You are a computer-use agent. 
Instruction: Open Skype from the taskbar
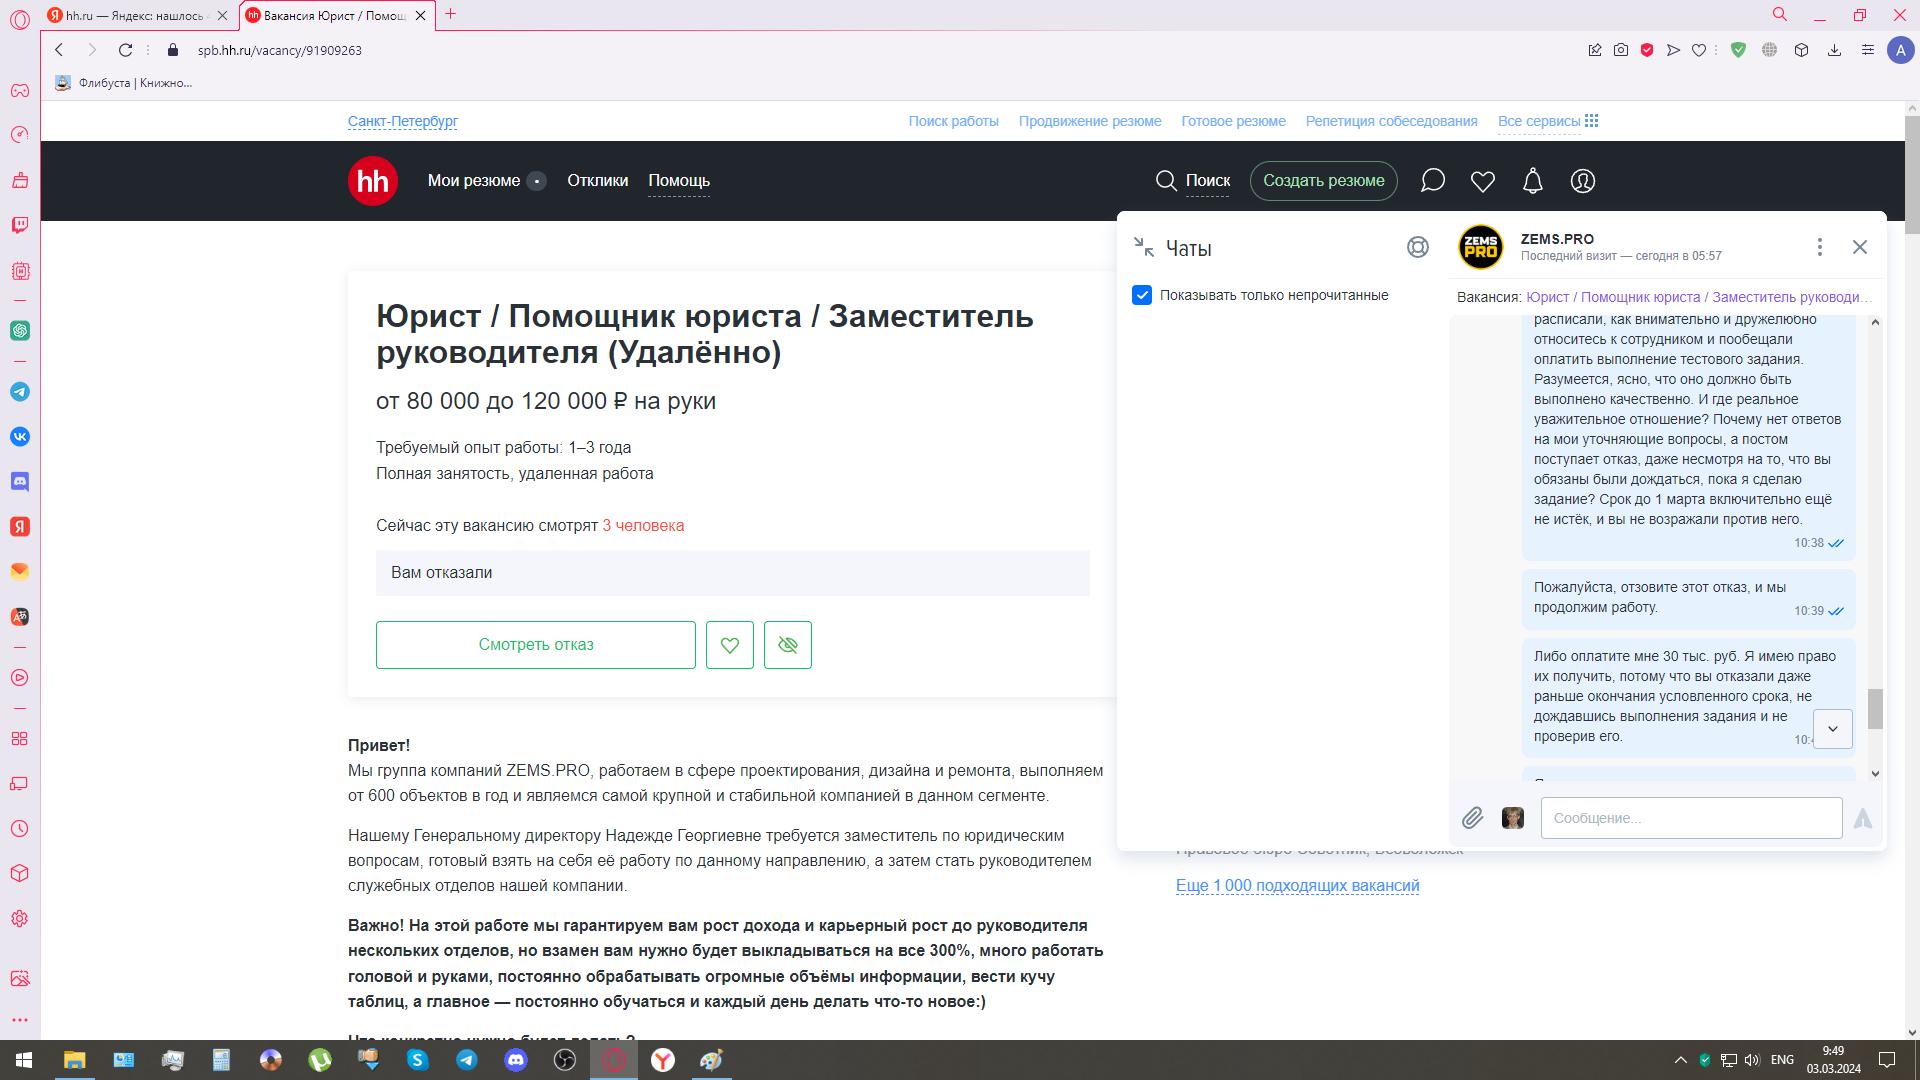pos(418,1060)
